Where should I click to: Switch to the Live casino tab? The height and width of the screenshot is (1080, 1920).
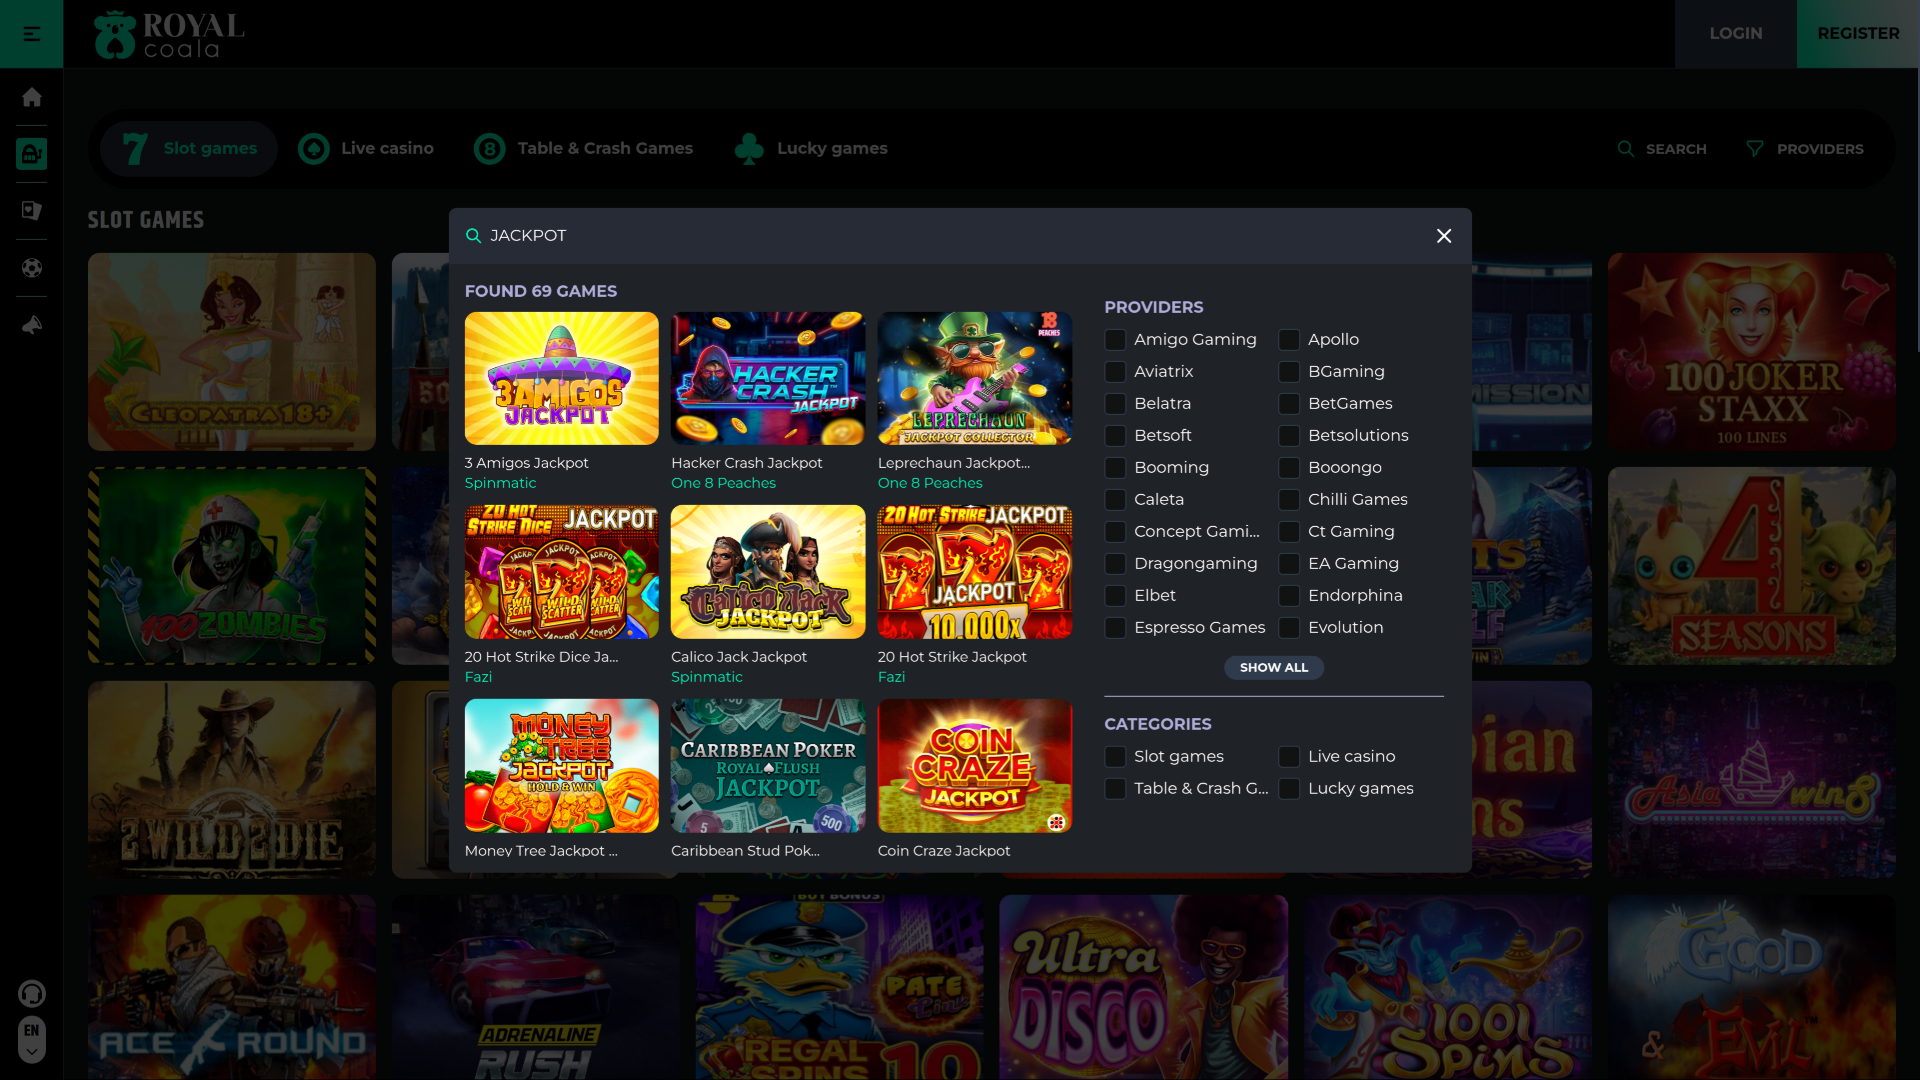(x=366, y=149)
